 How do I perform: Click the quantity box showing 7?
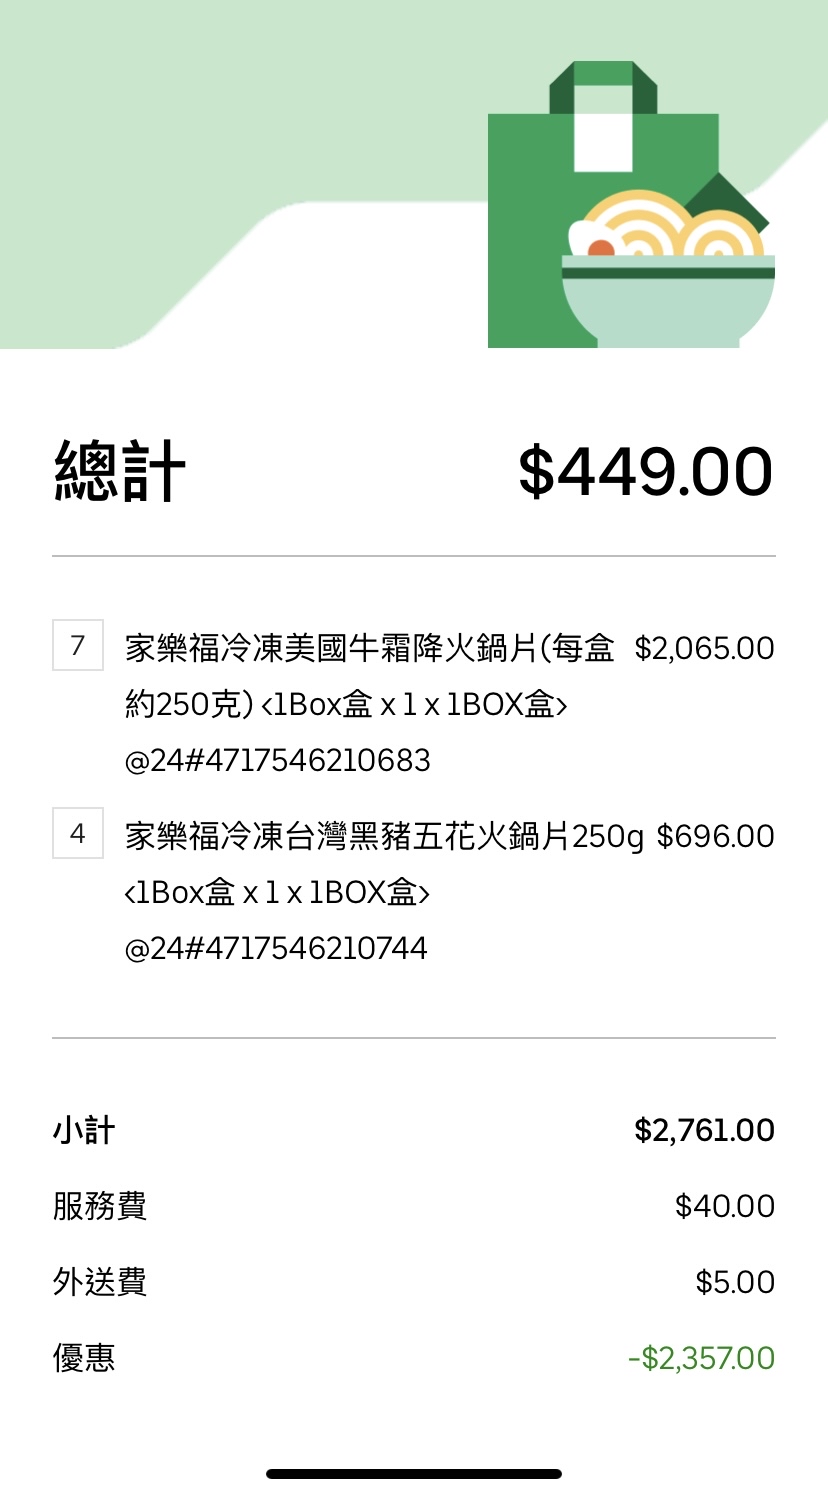click(78, 646)
